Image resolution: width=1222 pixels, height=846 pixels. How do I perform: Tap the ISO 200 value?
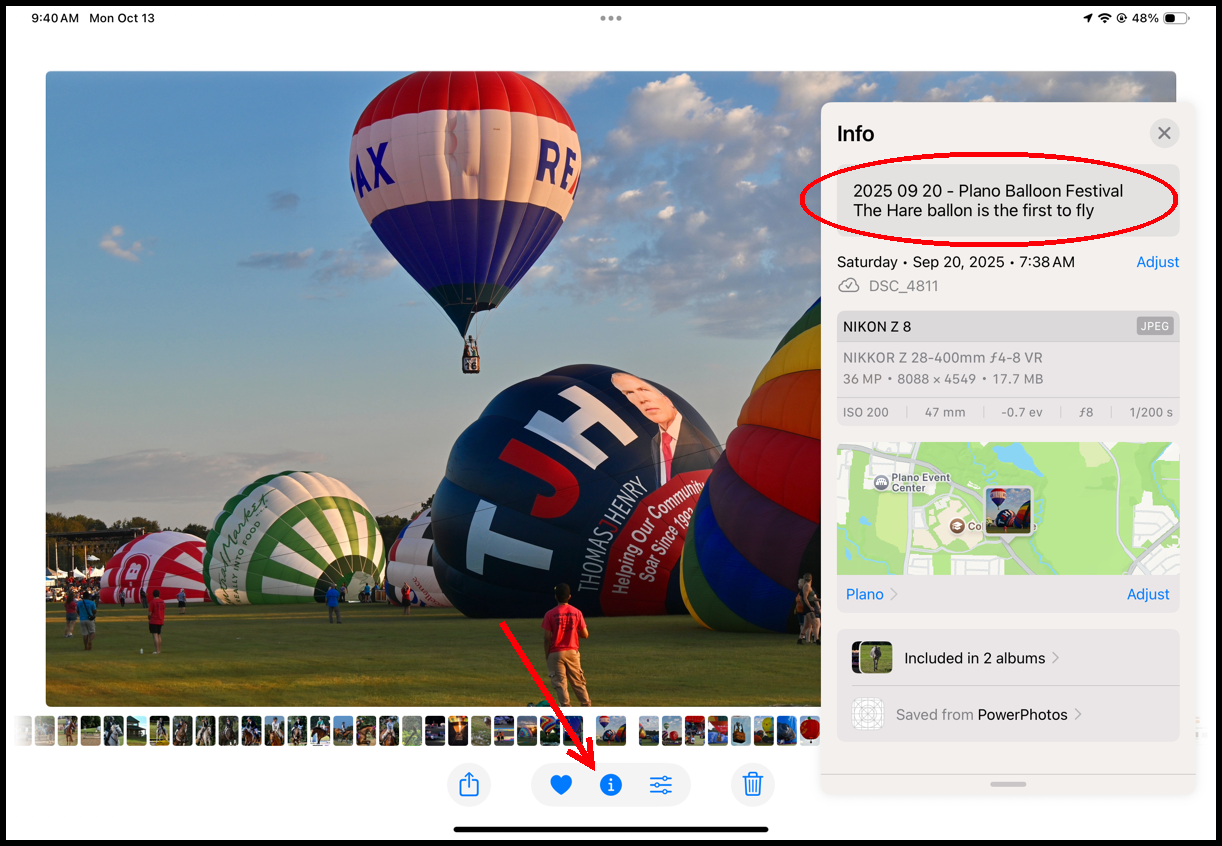point(866,412)
